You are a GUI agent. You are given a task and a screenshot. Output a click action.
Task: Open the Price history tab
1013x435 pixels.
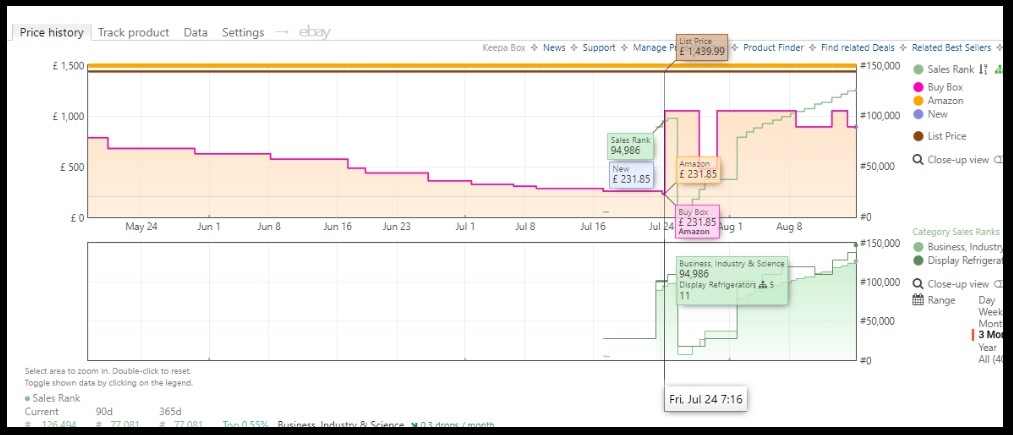[52, 32]
